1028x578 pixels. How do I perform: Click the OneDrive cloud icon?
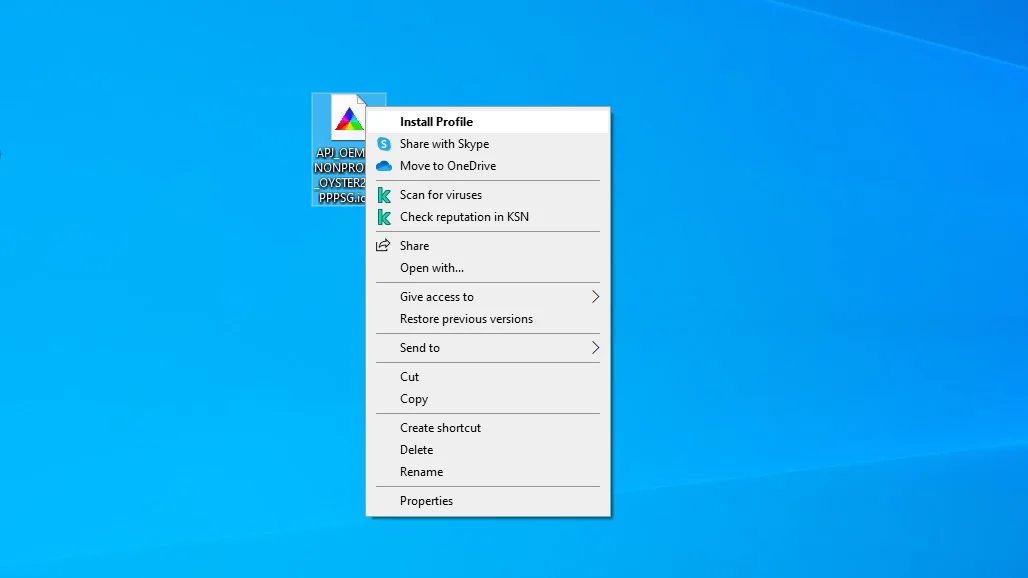coord(384,166)
